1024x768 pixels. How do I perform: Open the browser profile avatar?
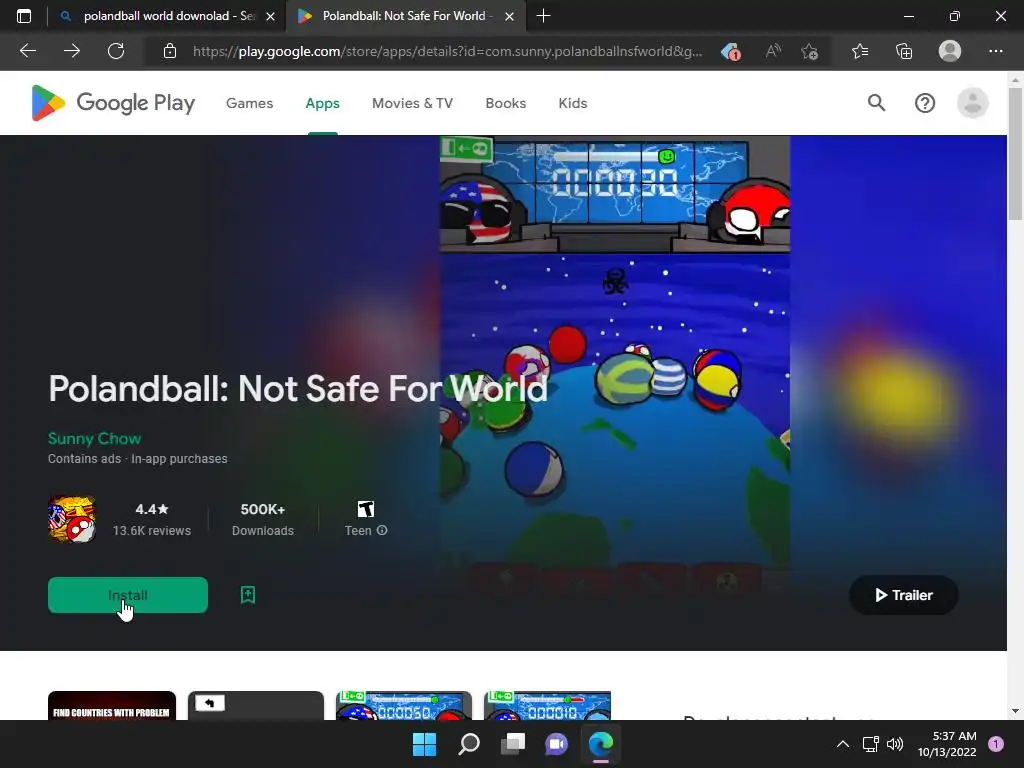pos(950,51)
